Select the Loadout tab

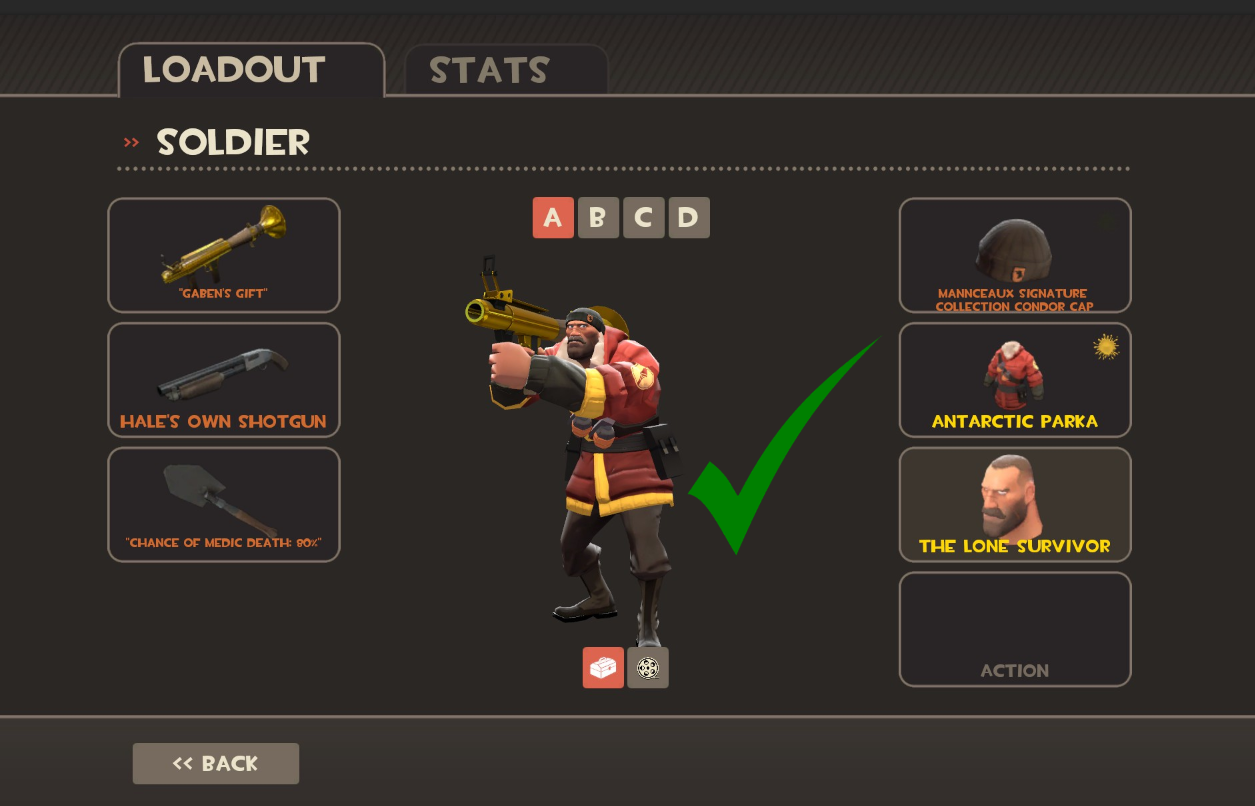tap(251, 70)
